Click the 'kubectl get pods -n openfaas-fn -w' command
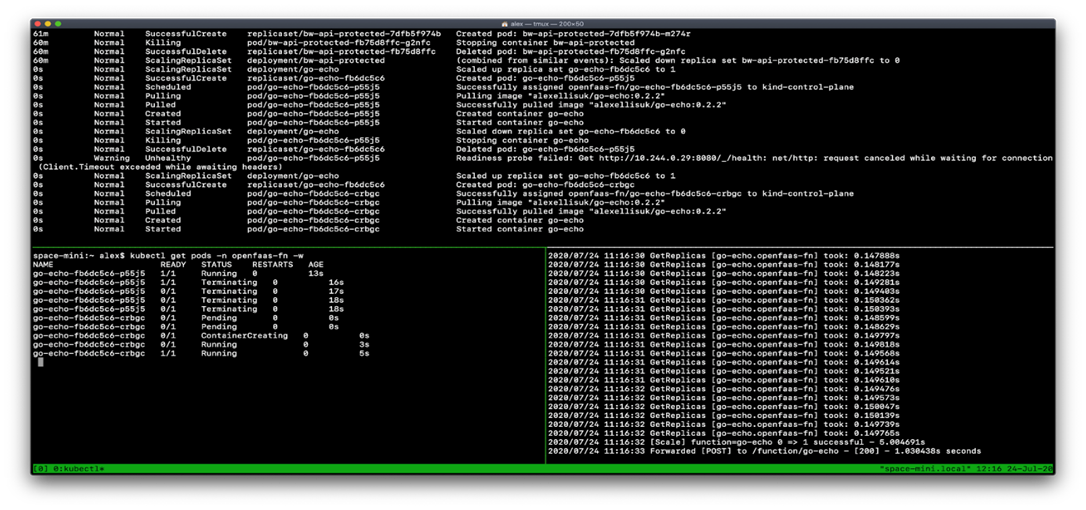The height and width of the screenshot is (510, 1086). pyautogui.click(x=216, y=256)
